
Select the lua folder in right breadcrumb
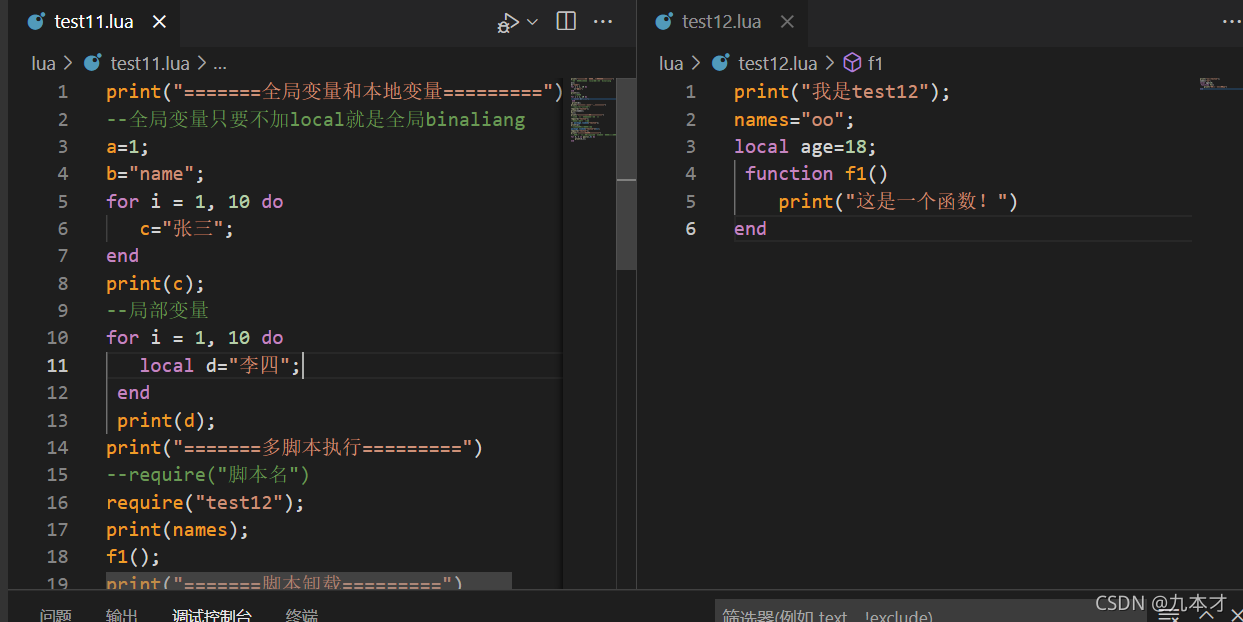[x=671, y=63]
